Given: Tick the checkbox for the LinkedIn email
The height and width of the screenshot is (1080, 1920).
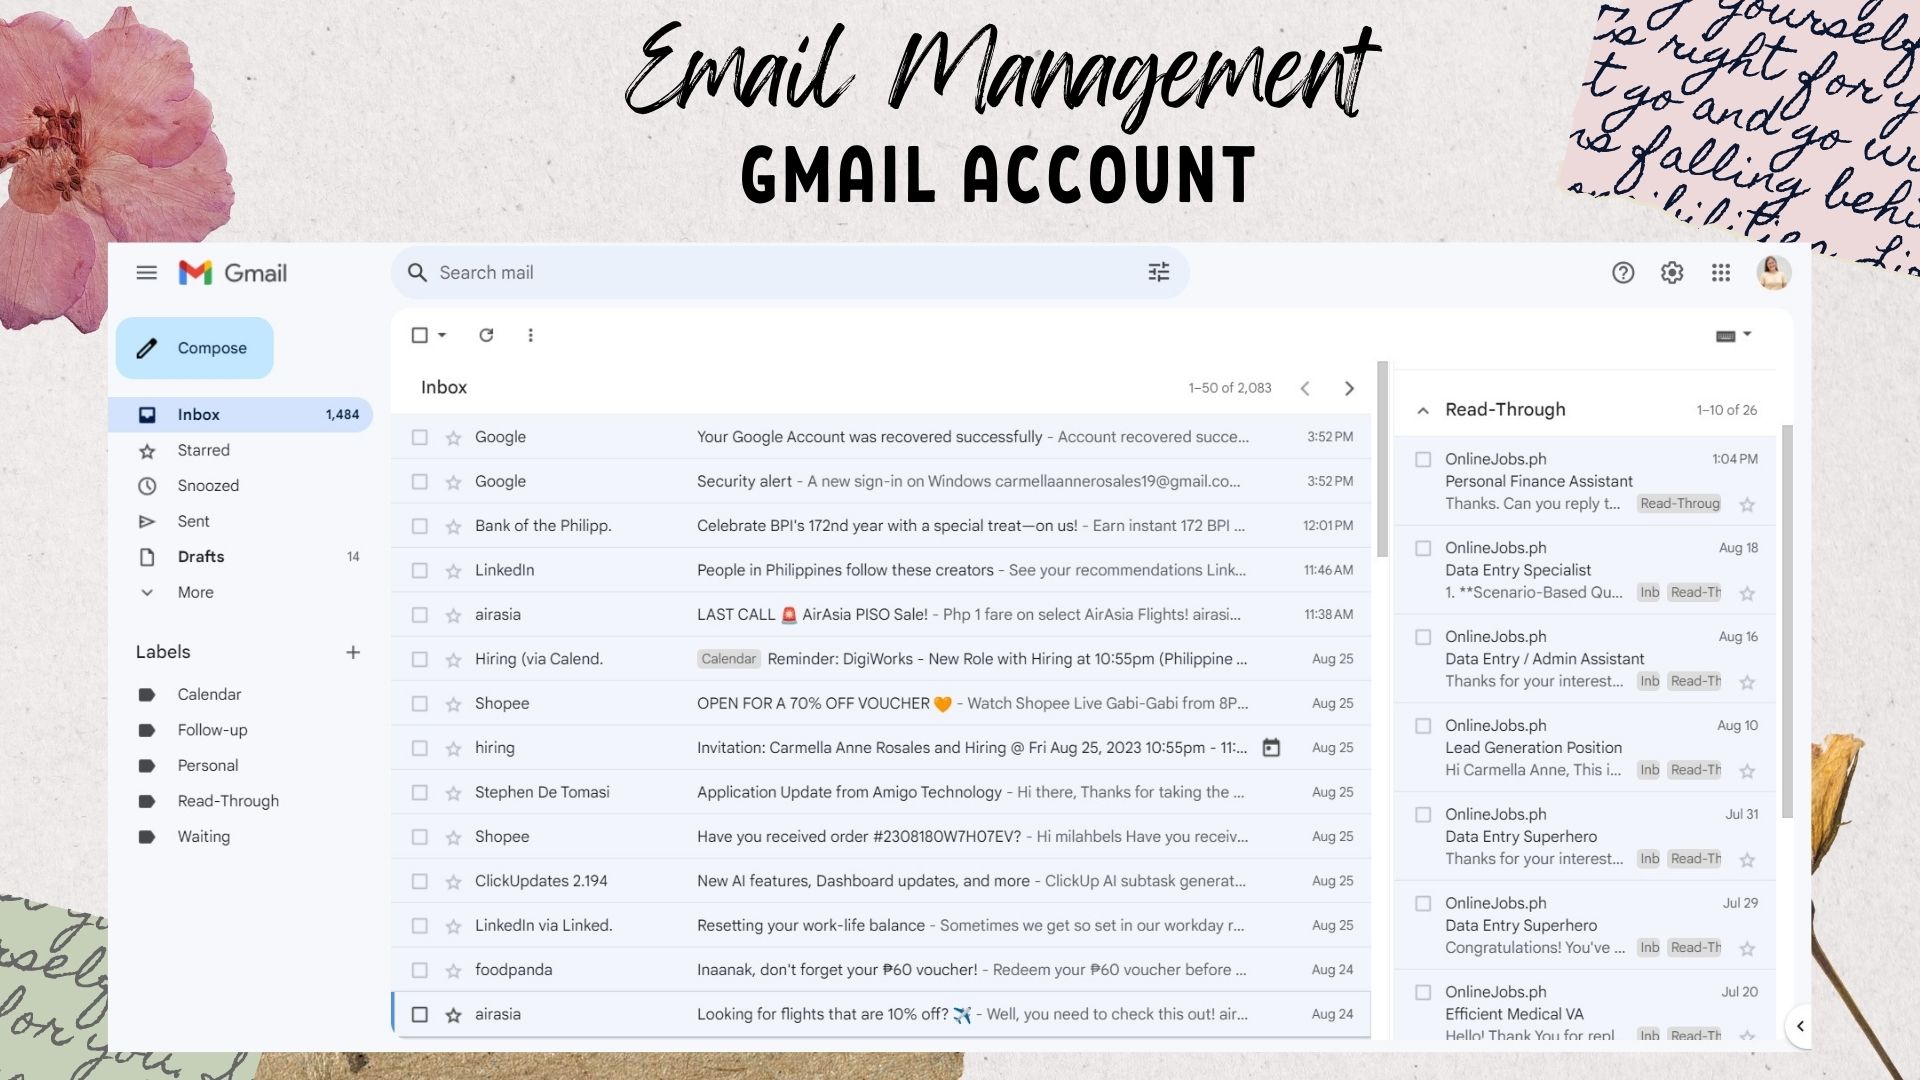Looking at the screenshot, I should 420,571.
